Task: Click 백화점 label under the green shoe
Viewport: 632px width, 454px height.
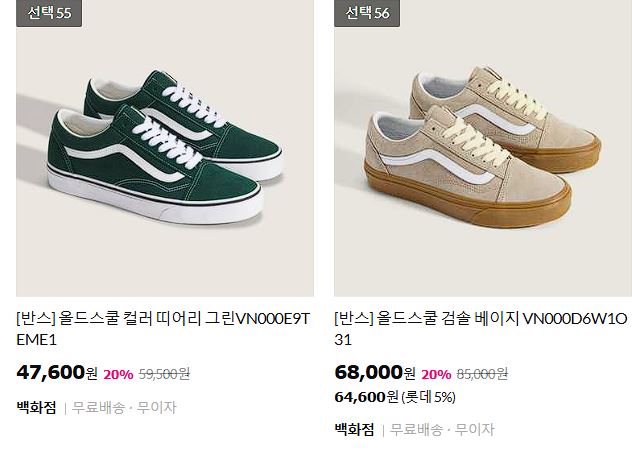Action: tap(36, 407)
